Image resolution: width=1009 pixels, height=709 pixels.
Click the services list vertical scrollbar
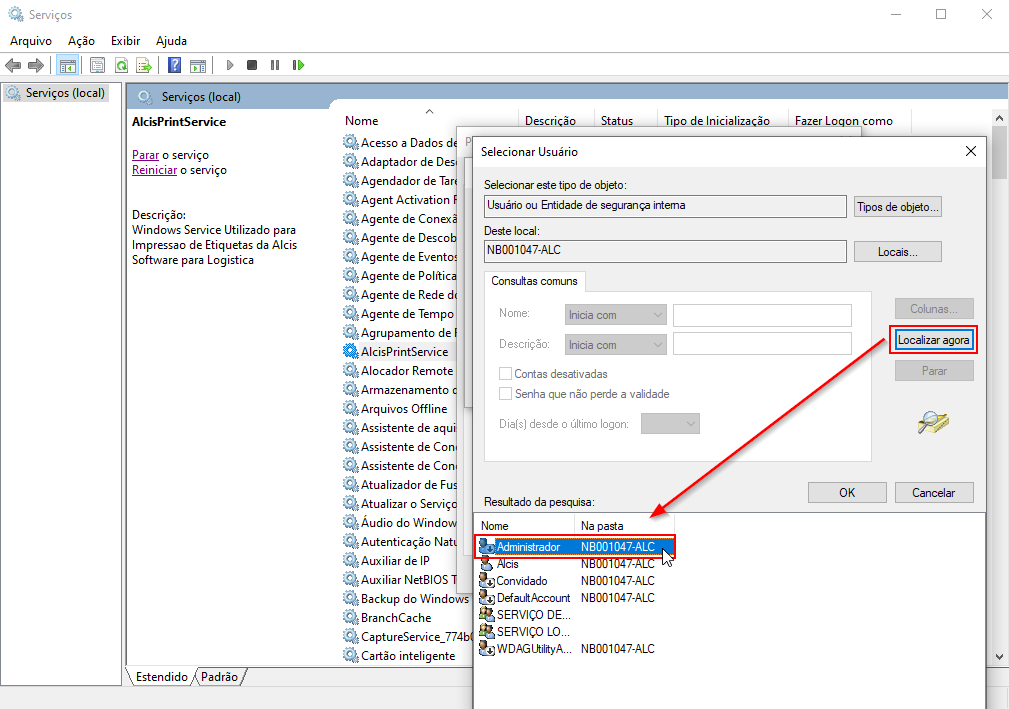pyautogui.click(x=999, y=400)
